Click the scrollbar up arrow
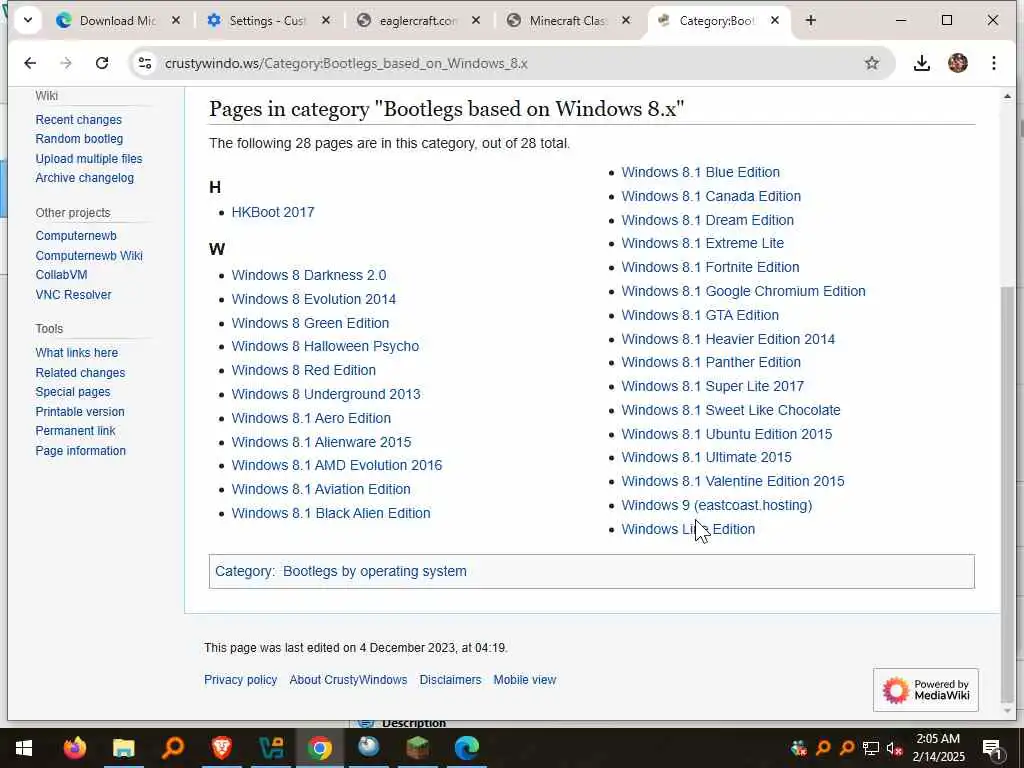The width and height of the screenshot is (1024, 768). tap(1007, 97)
